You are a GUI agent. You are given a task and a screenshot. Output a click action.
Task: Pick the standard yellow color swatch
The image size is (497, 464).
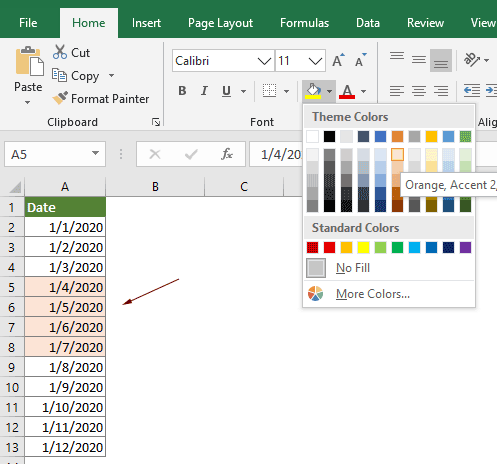(x=363, y=247)
